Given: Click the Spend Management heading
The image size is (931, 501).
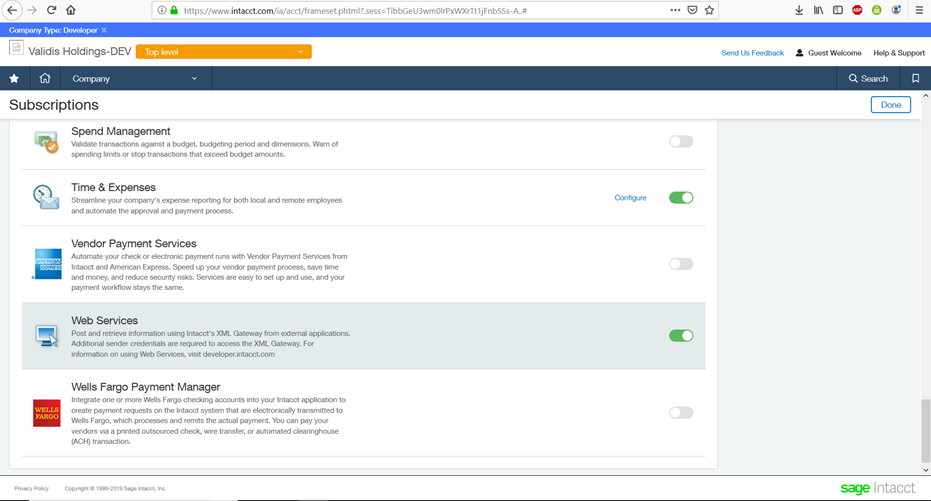Looking at the screenshot, I should coord(121,131).
